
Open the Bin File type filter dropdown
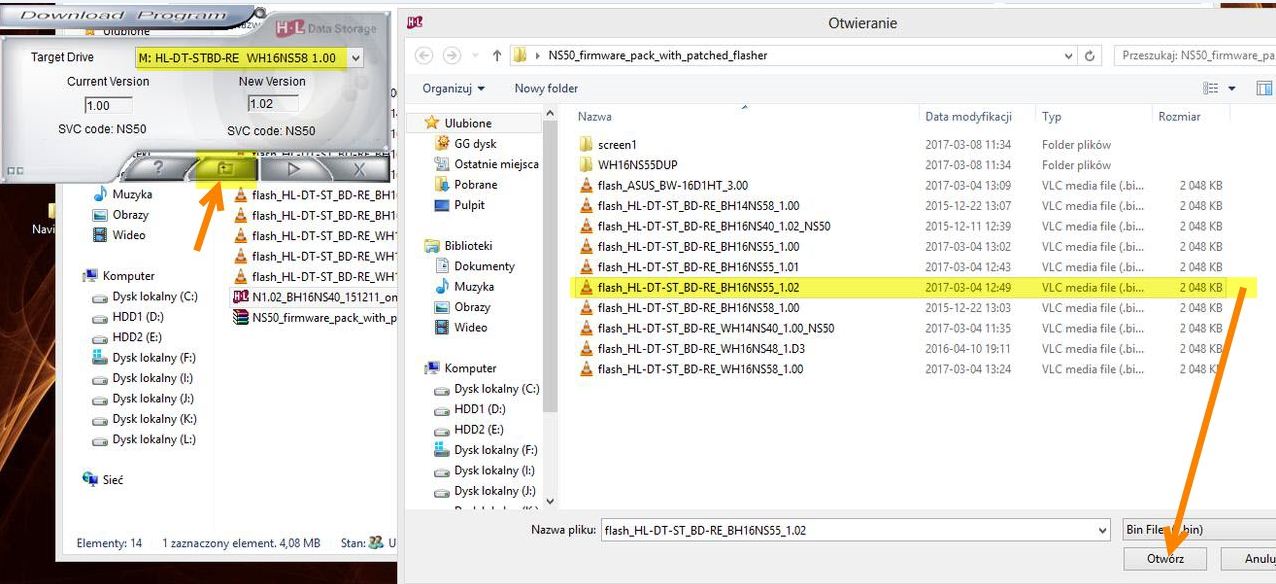pos(1198,530)
